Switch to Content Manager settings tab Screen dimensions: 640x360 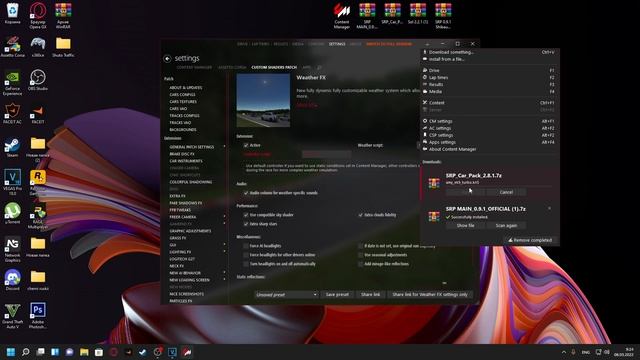pos(194,67)
